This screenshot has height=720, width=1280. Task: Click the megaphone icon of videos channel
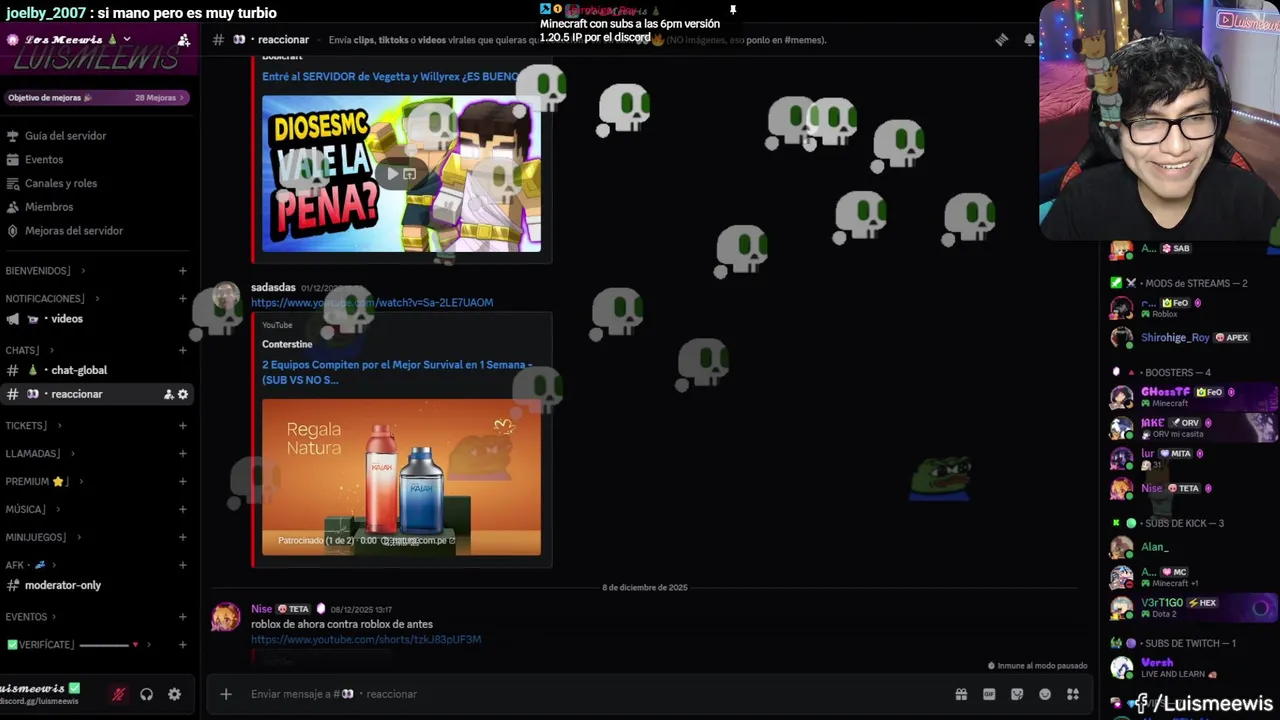point(13,319)
